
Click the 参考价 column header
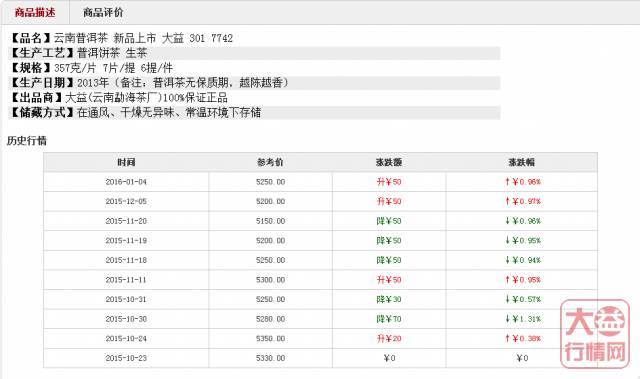click(x=270, y=162)
